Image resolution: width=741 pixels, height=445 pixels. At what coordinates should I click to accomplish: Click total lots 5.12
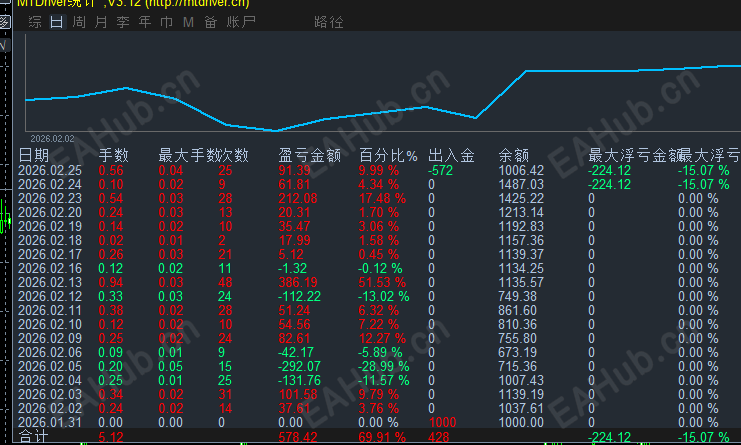click(x=111, y=437)
